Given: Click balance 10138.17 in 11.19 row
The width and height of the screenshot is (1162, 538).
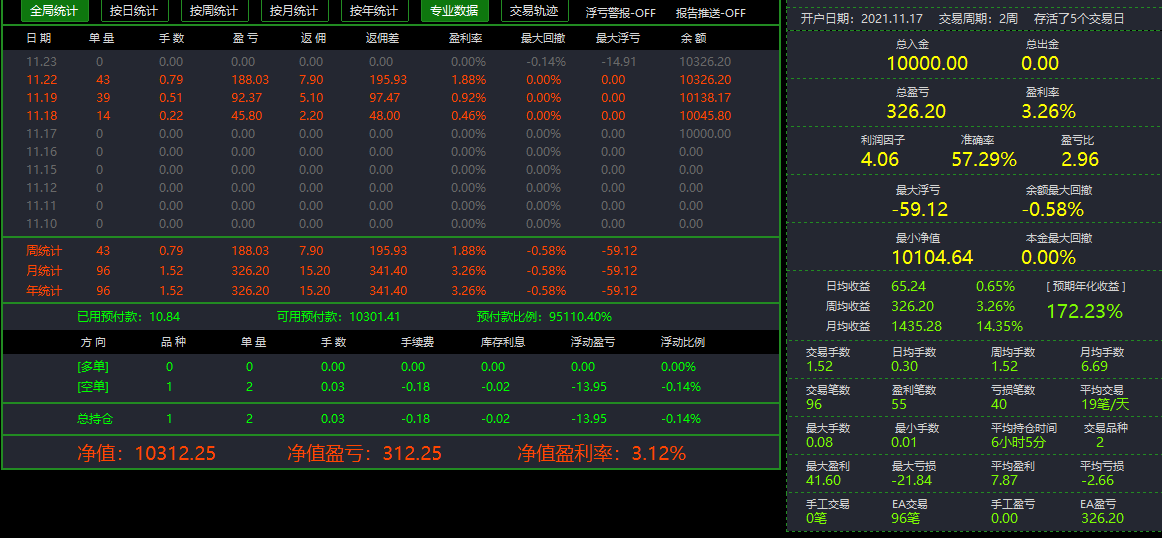Looking at the screenshot, I should pyautogui.click(x=706, y=98).
